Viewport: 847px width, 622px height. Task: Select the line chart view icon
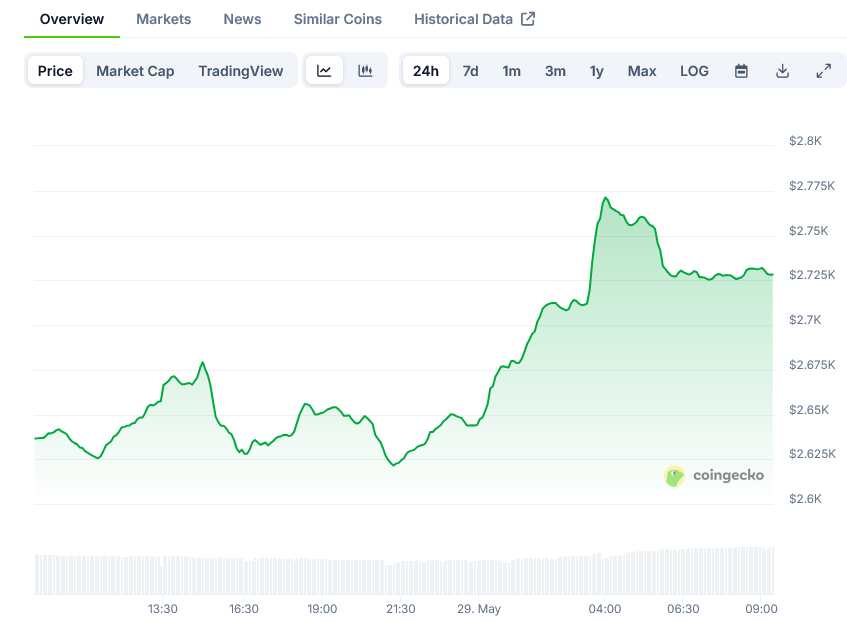pos(324,70)
